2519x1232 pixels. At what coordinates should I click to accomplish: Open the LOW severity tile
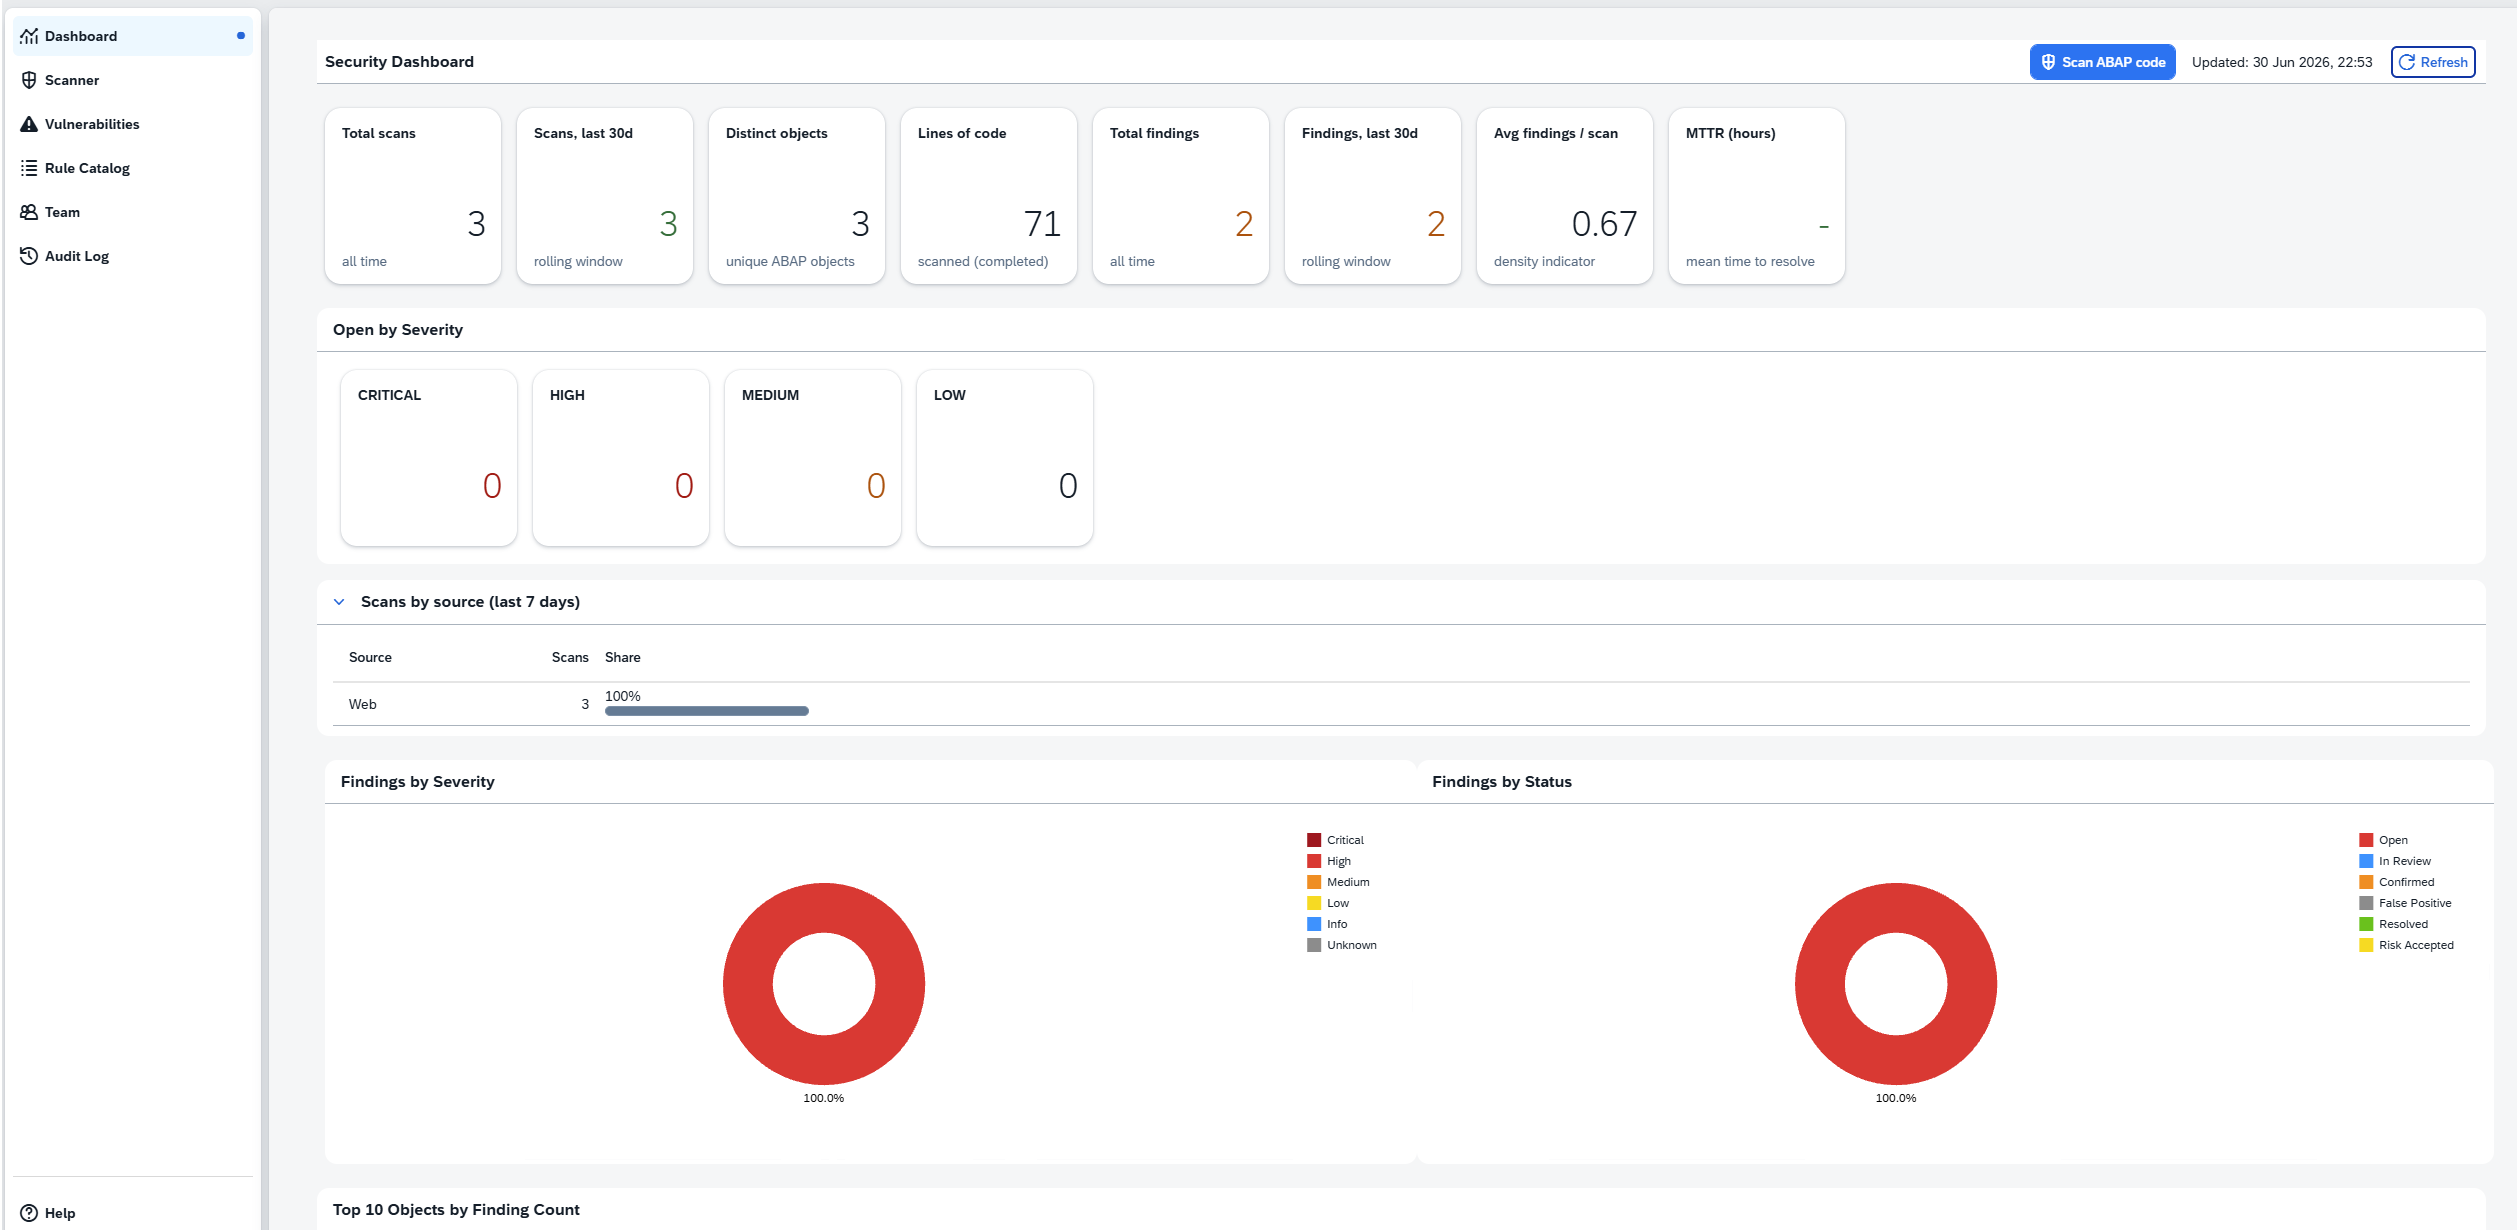[x=1005, y=458]
